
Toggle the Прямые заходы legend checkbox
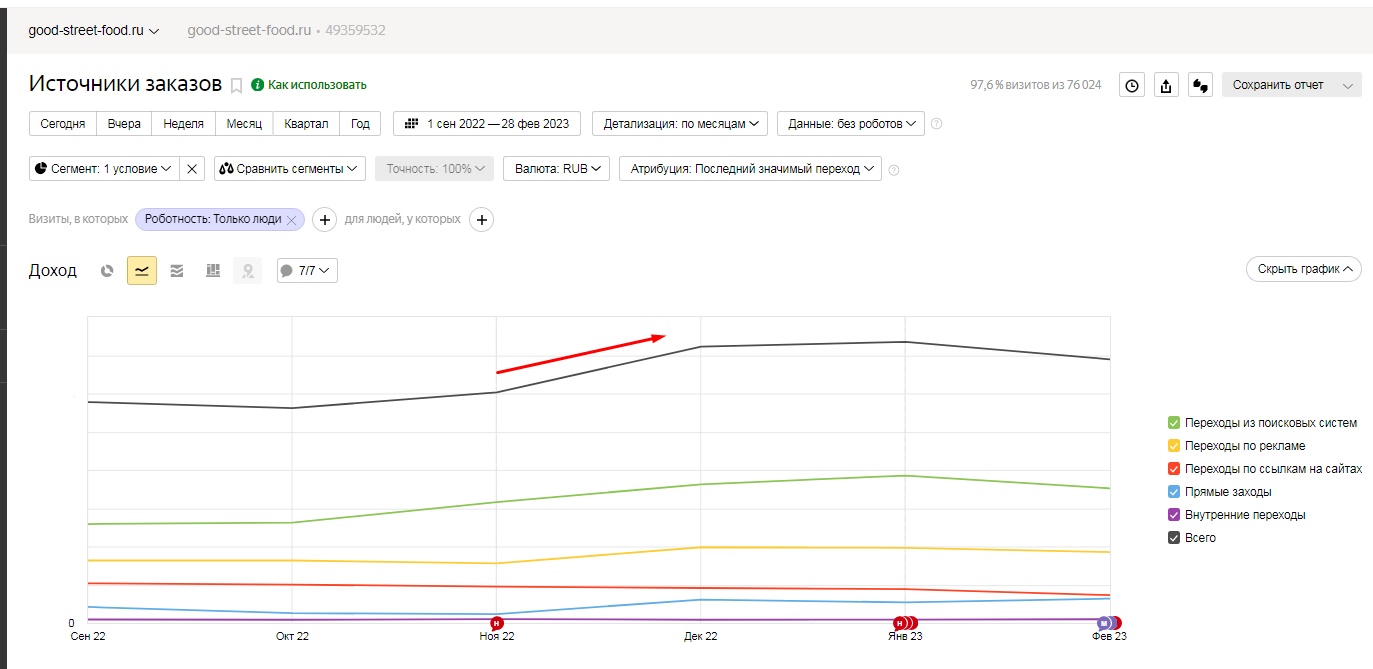pyautogui.click(x=1174, y=492)
